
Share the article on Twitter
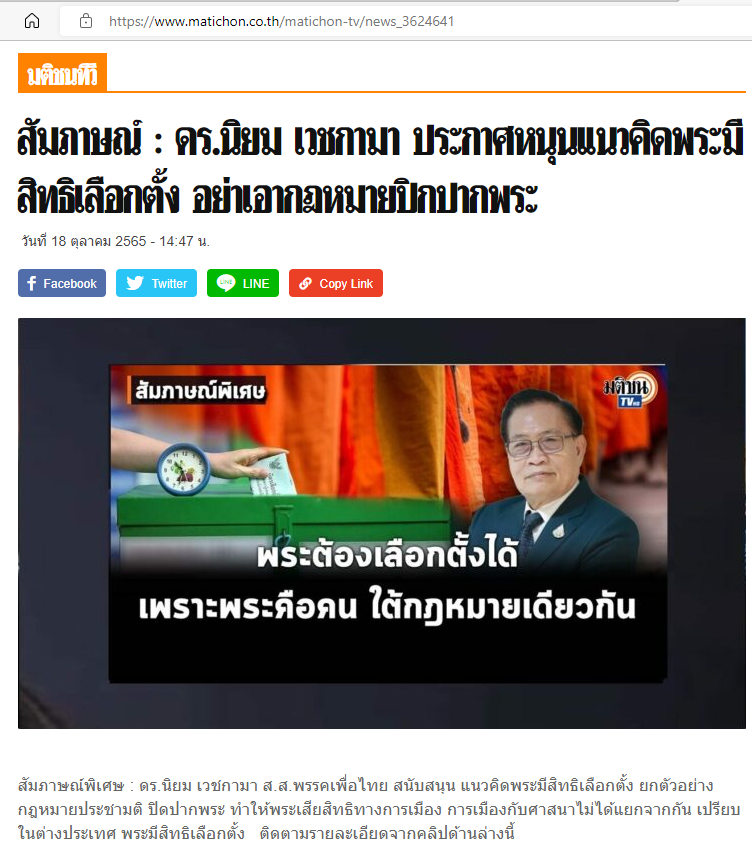tap(156, 283)
